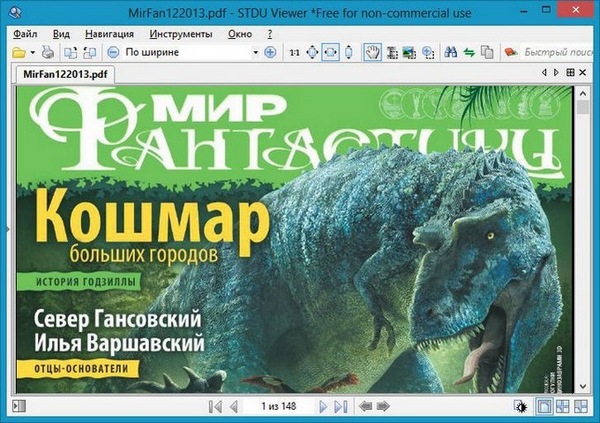Screen dimensions: 600x423
Task: Open the Вид menu
Action: (x=61, y=34)
